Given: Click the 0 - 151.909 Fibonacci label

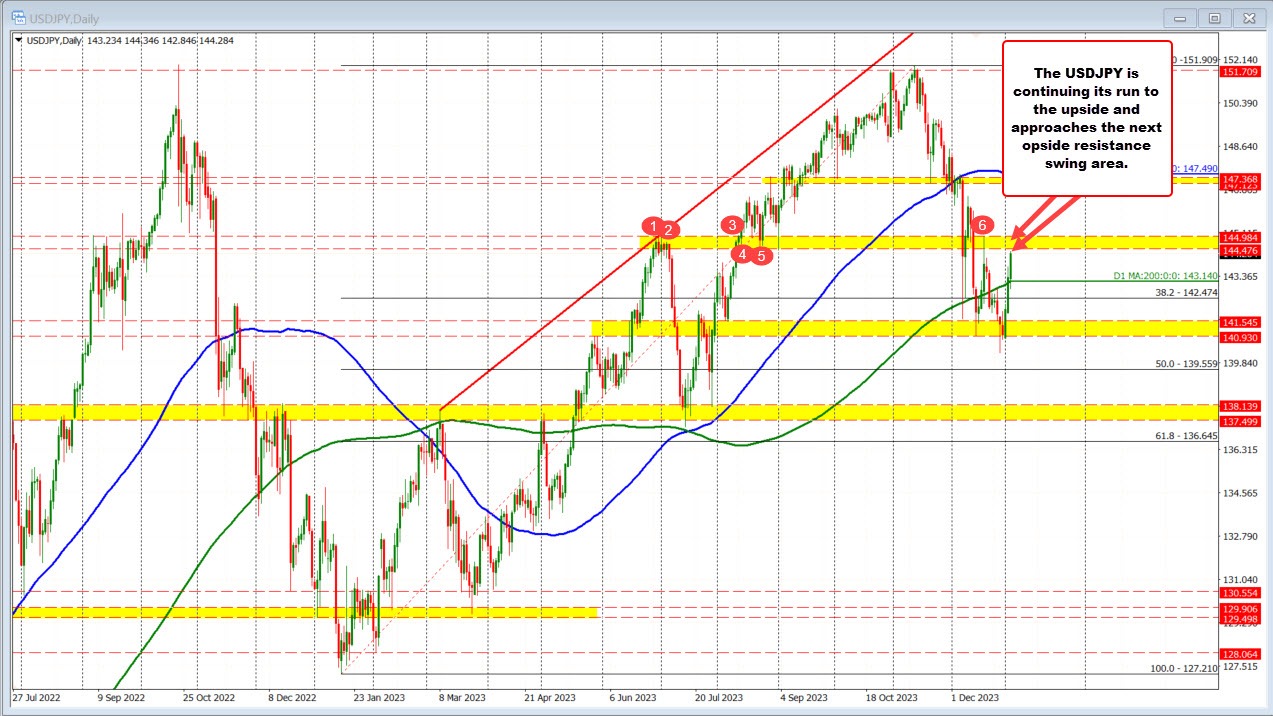Looking at the screenshot, I should point(1193,60).
